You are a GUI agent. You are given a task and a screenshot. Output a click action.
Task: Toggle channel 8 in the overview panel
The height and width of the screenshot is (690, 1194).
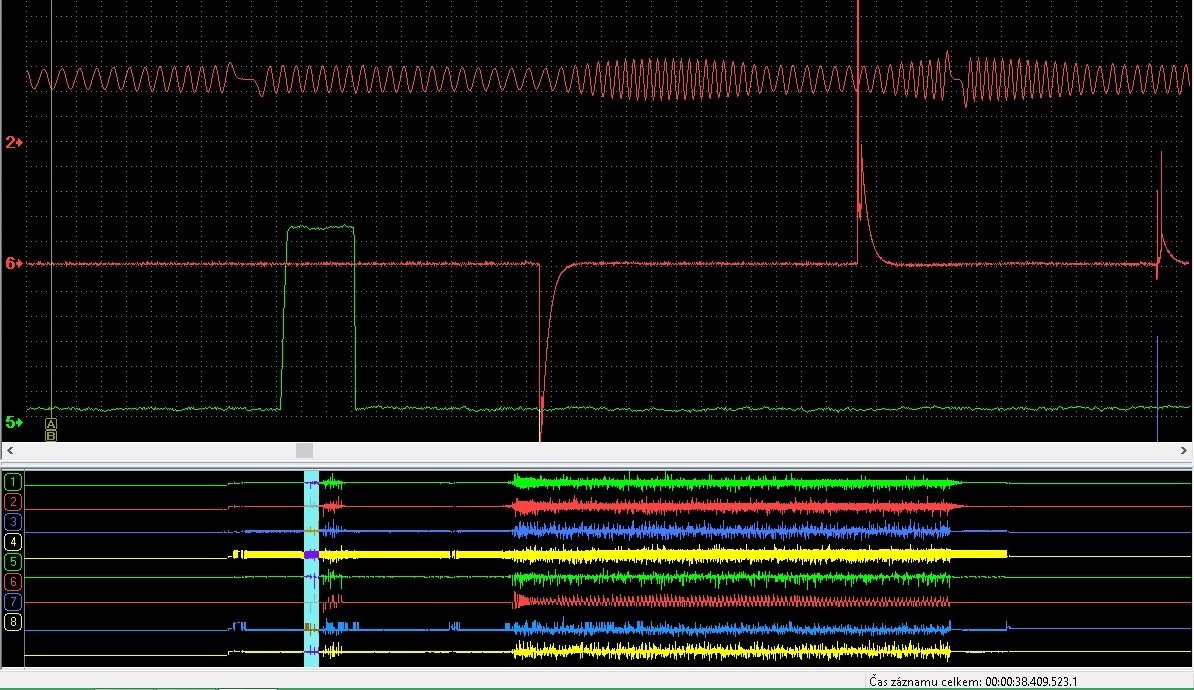pyautogui.click(x=13, y=621)
